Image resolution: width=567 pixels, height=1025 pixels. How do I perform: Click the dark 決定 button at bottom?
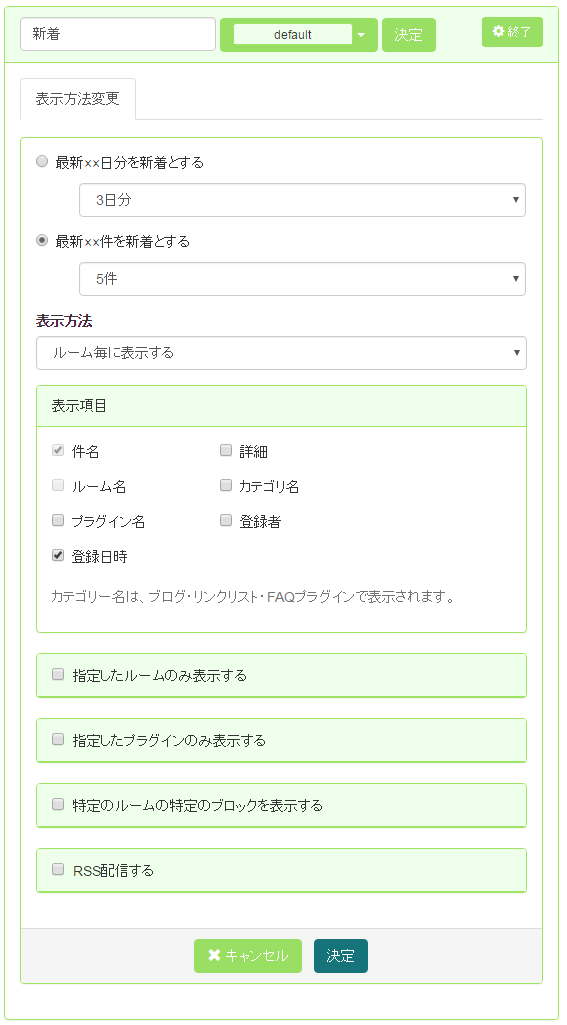pyautogui.click(x=341, y=956)
